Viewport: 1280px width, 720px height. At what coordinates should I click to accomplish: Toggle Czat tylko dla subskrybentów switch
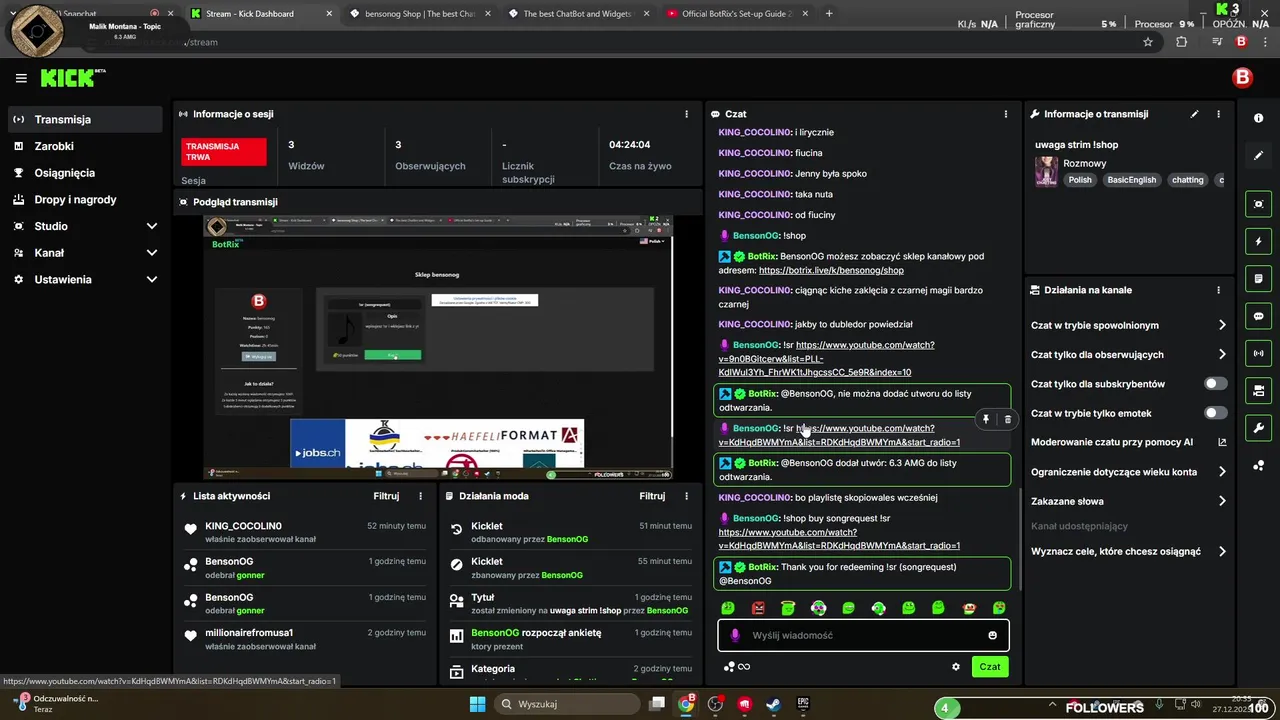point(1215,384)
